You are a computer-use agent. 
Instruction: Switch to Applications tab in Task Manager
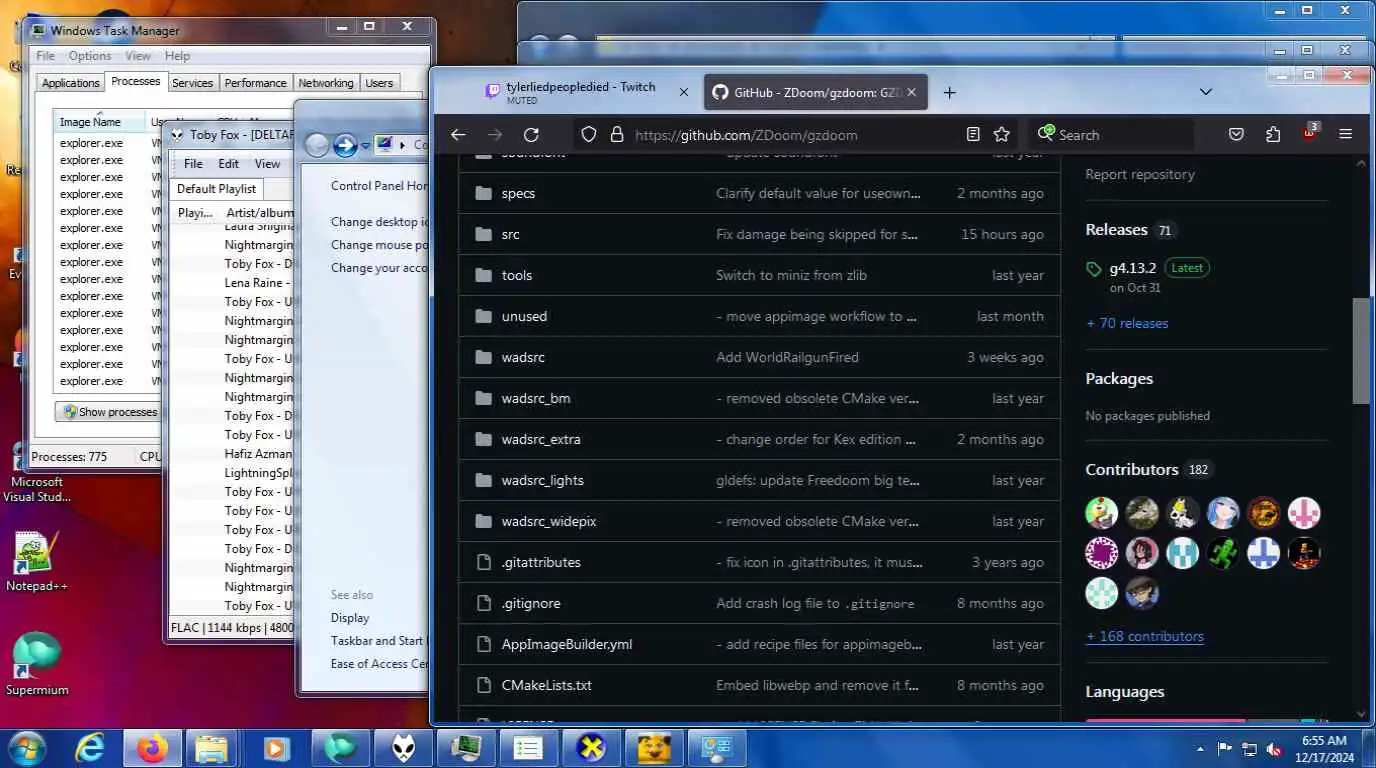click(70, 83)
